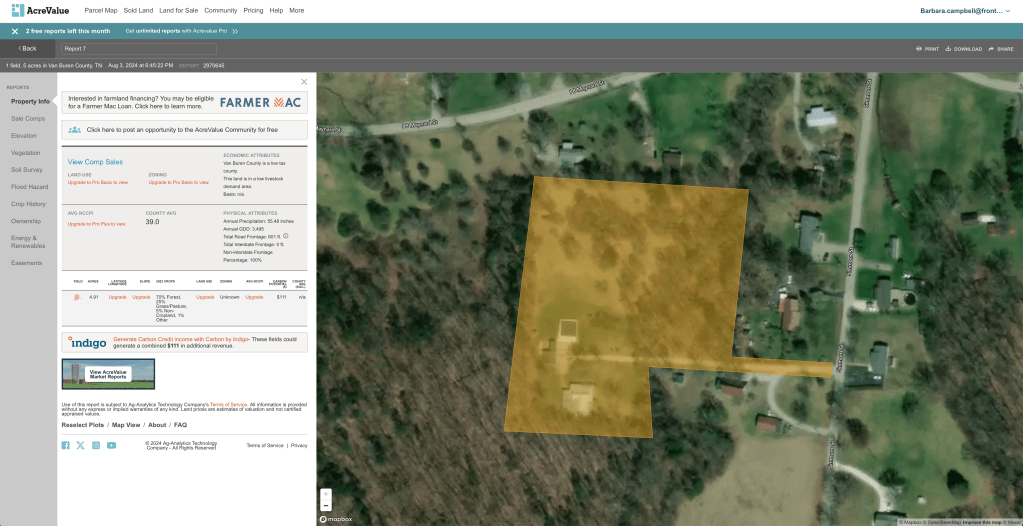Open the Instagram social icon
This screenshot has width=1023, height=526.
[96, 445]
